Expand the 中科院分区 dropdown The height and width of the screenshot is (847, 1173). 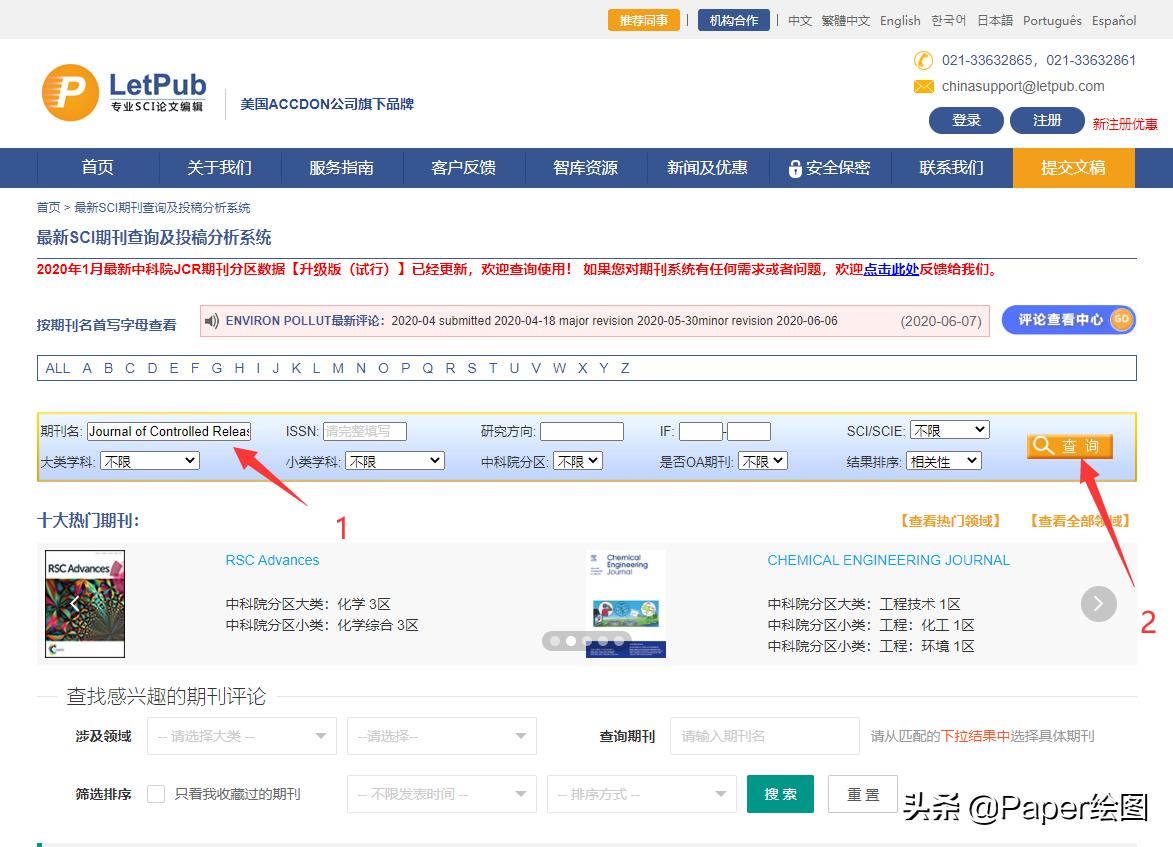point(579,461)
